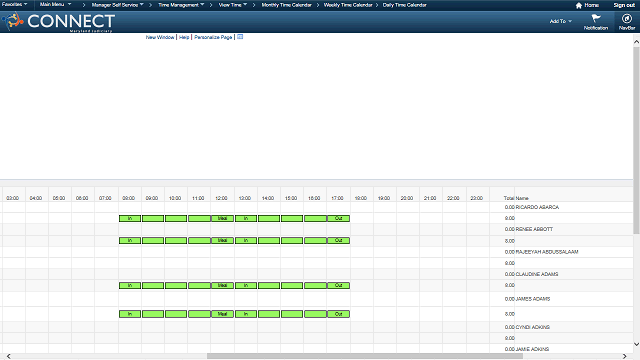Click the page HTTP icon beside Personalize Page
Viewport: 640px width, 360px height.
pyautogui.click(x=240, y=37)
